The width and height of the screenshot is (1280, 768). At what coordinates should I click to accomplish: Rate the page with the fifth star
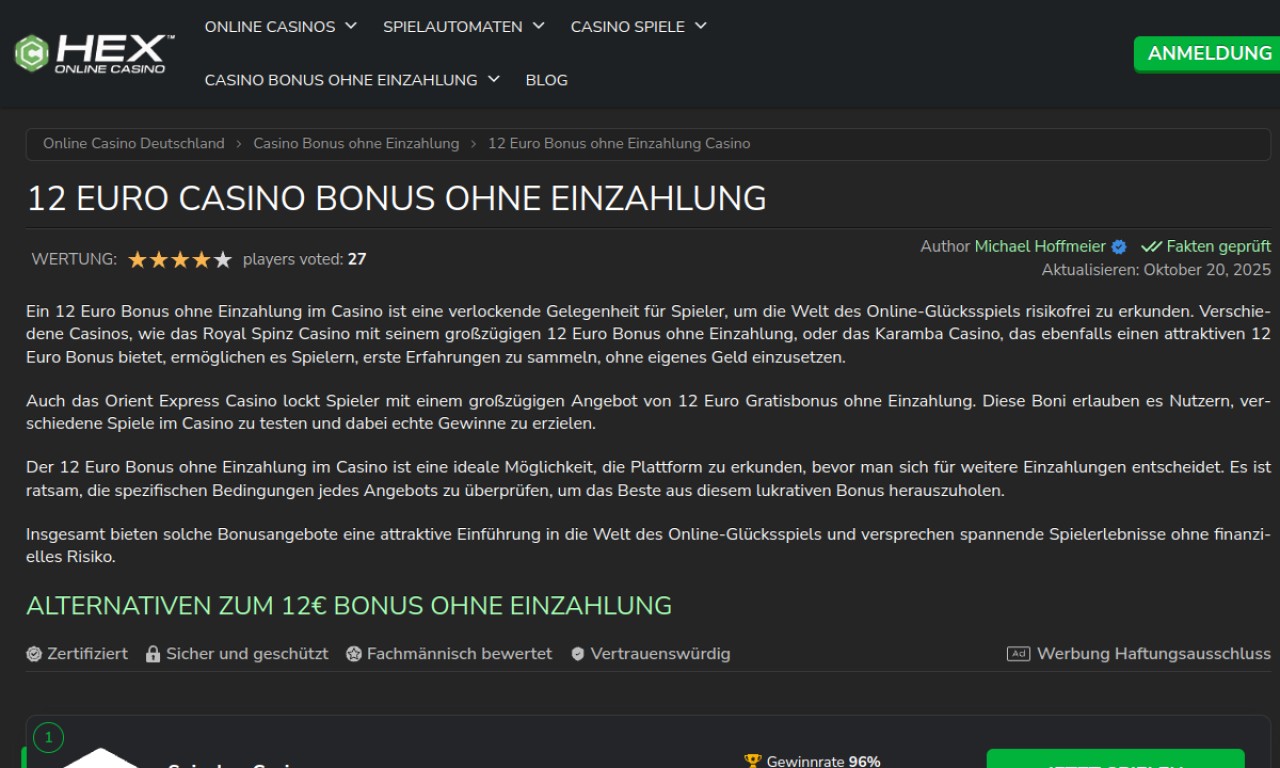click(223, 260)
